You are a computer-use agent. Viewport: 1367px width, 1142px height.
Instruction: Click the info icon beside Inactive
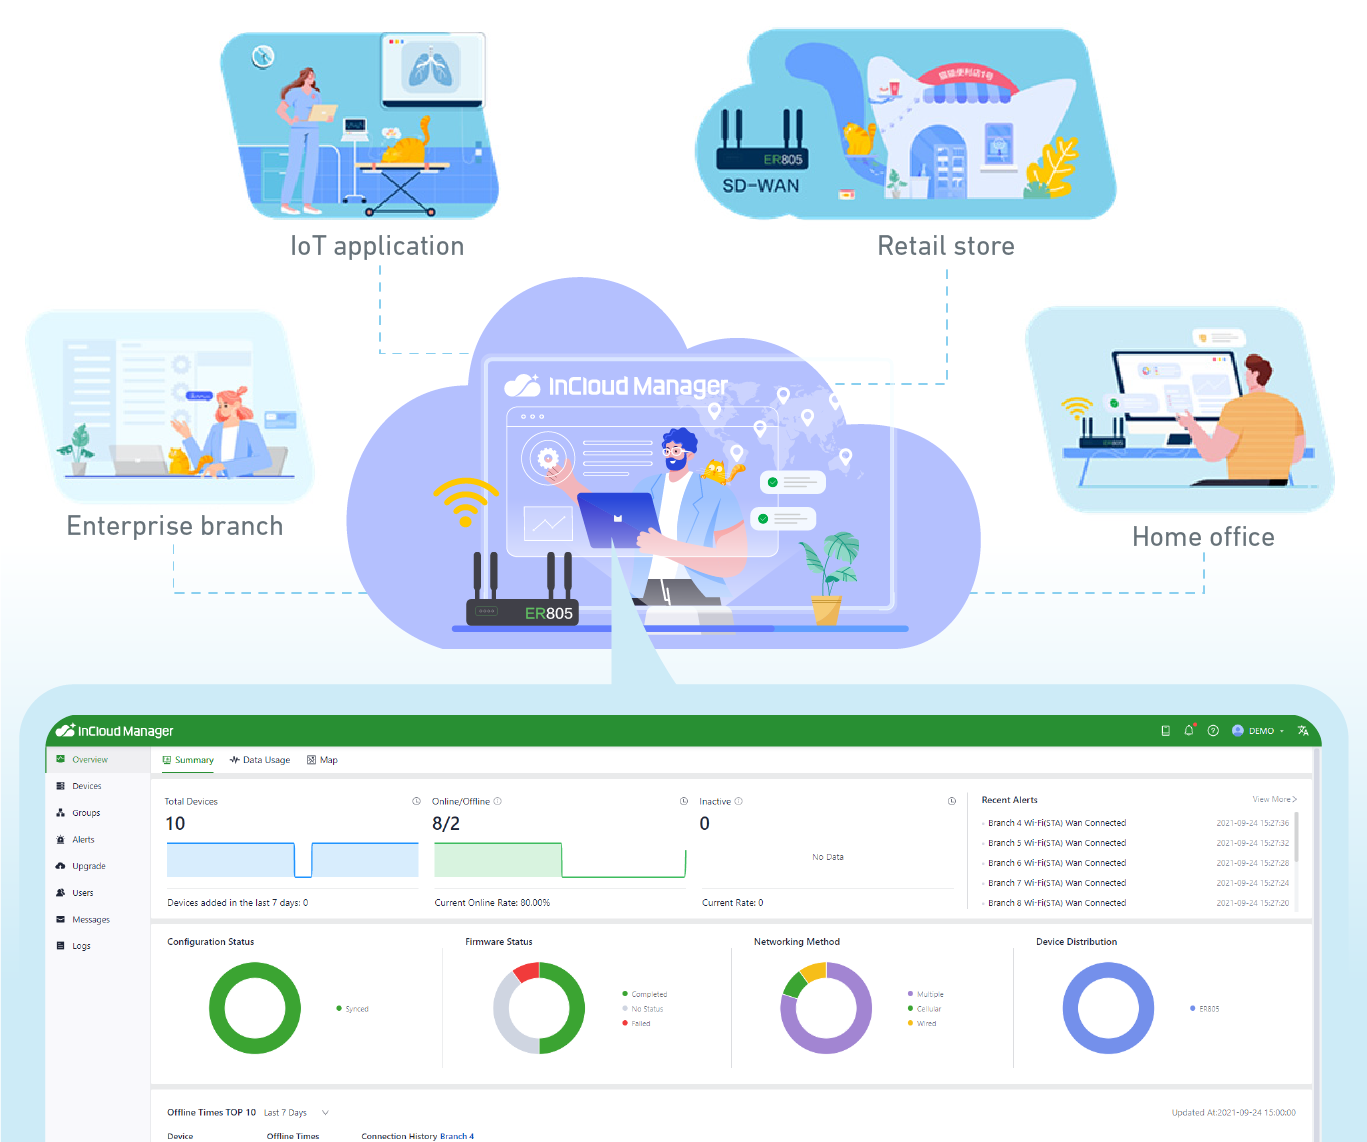pos(739,801)
